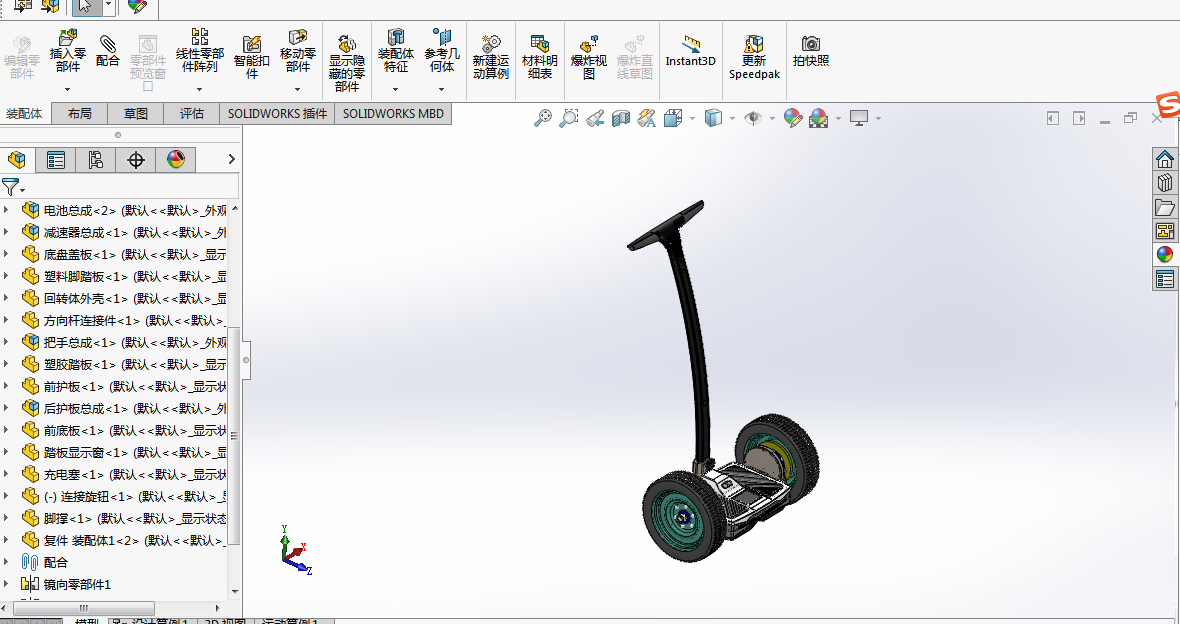Open View Orientation cube icon

pos(674,118)
